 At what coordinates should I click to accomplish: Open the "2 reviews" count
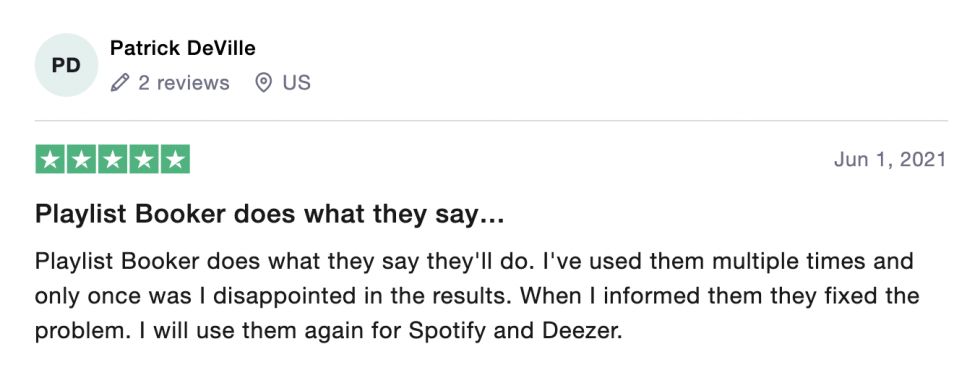(x=184, y=82)
